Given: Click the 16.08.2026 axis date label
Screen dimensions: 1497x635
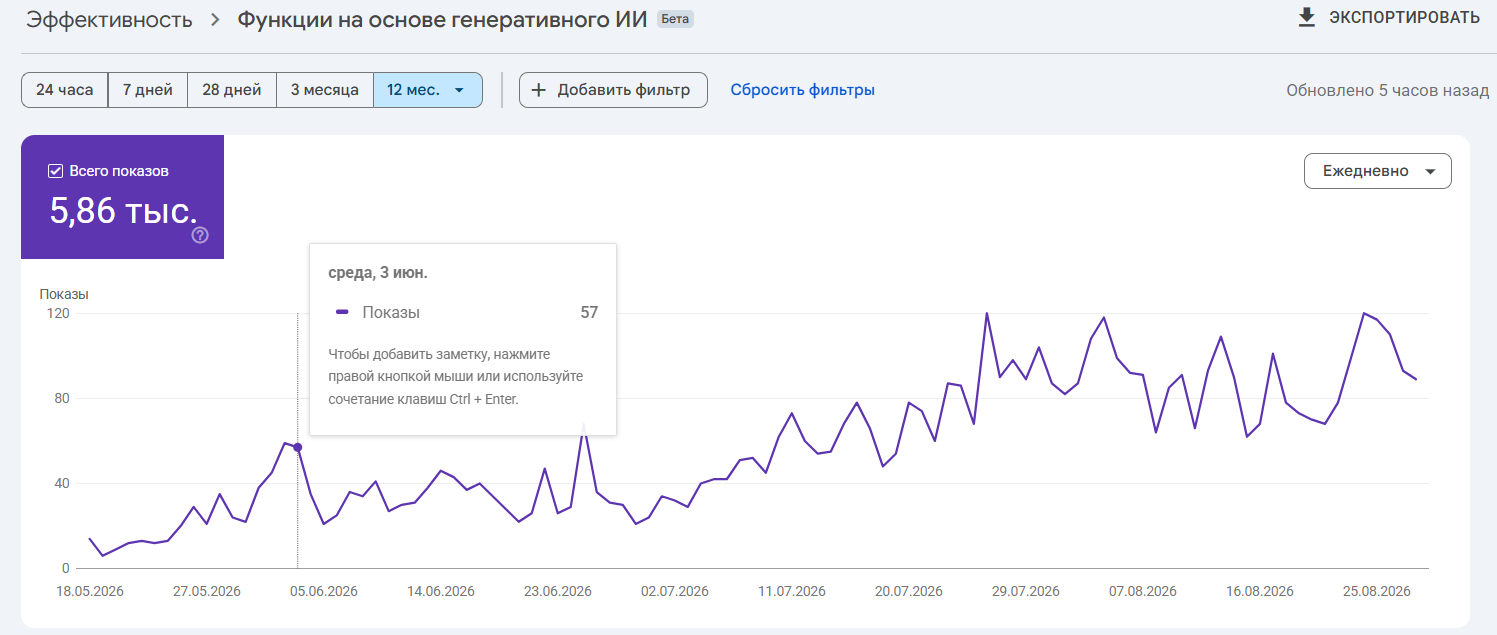Looking at the screenshot, I should [x=1259, y=591].
